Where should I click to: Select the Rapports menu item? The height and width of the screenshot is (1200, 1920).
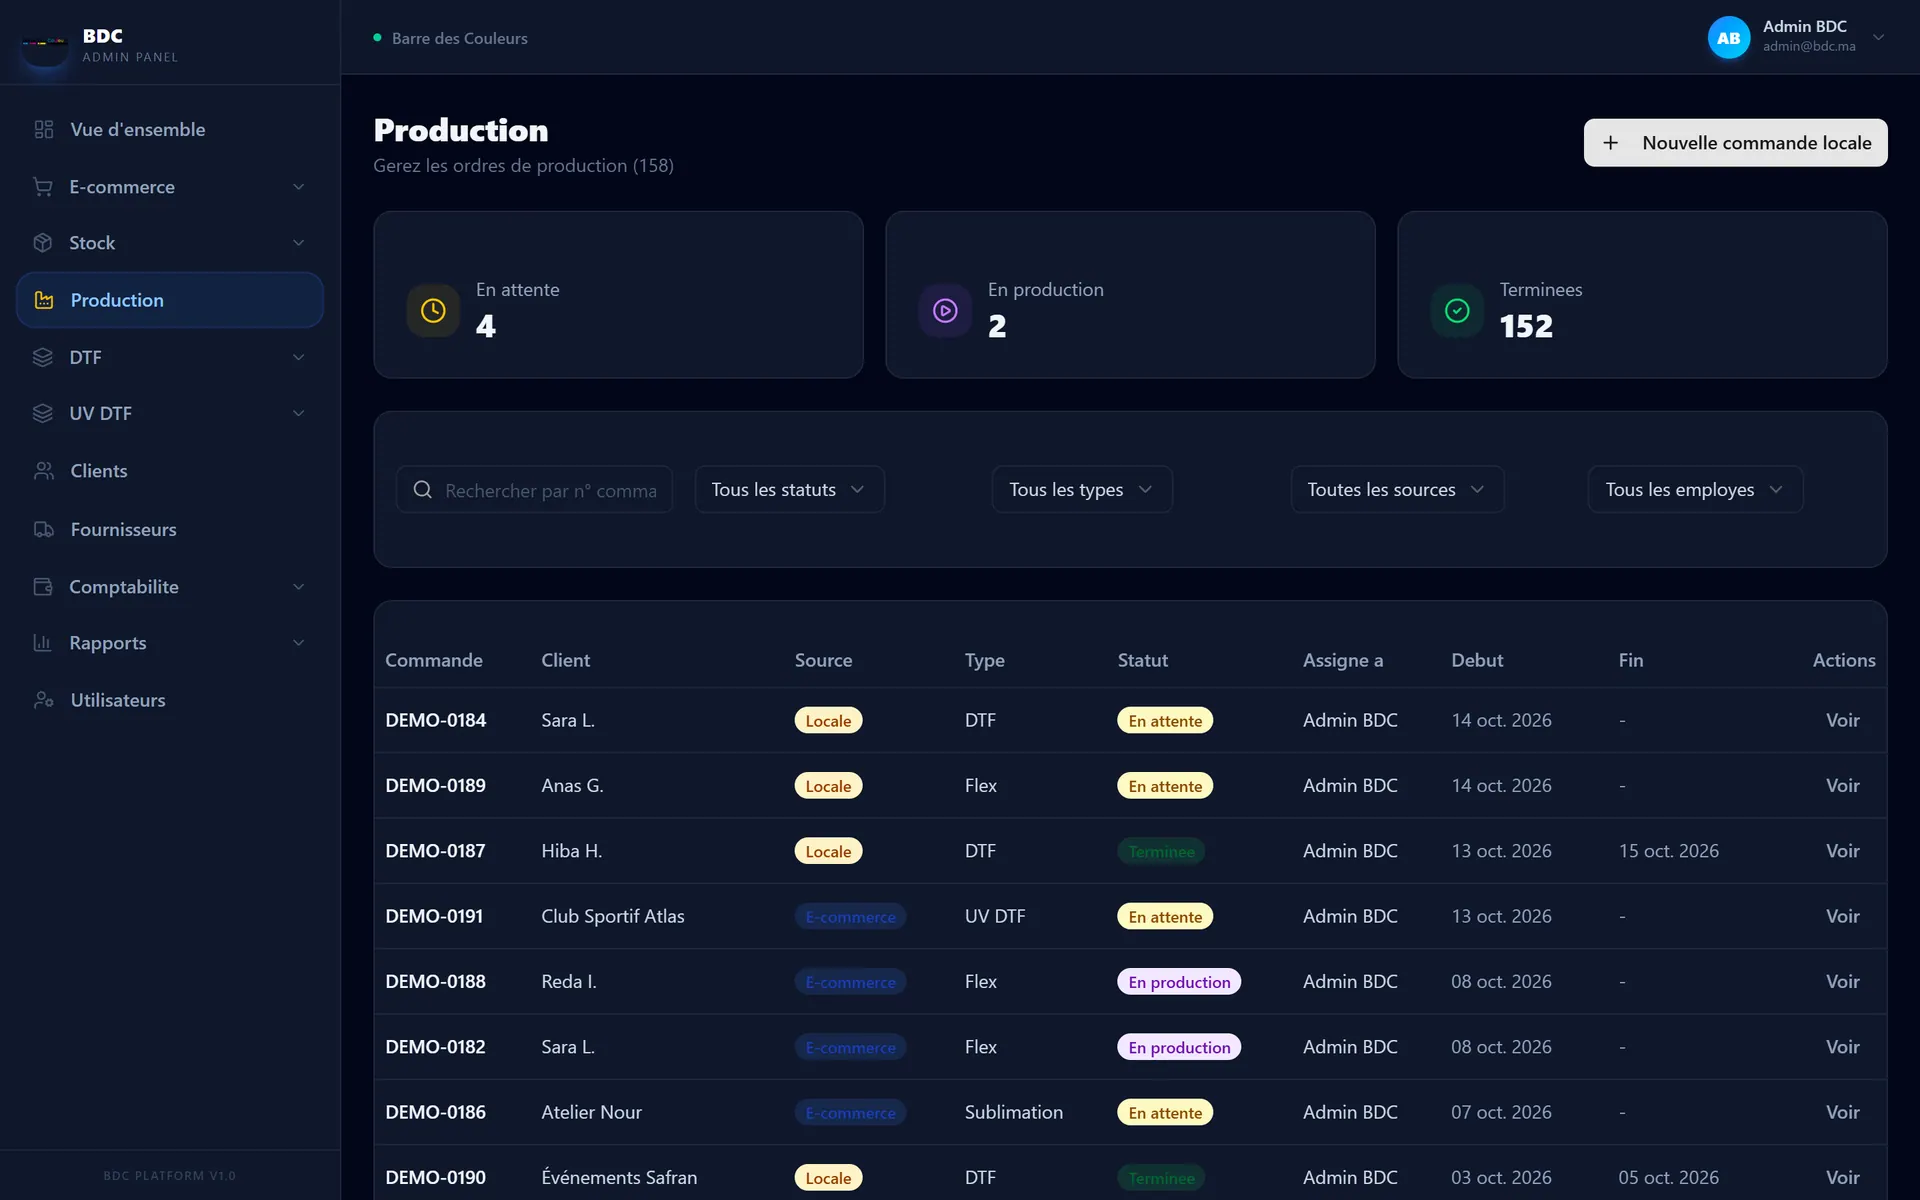(170, 643)
